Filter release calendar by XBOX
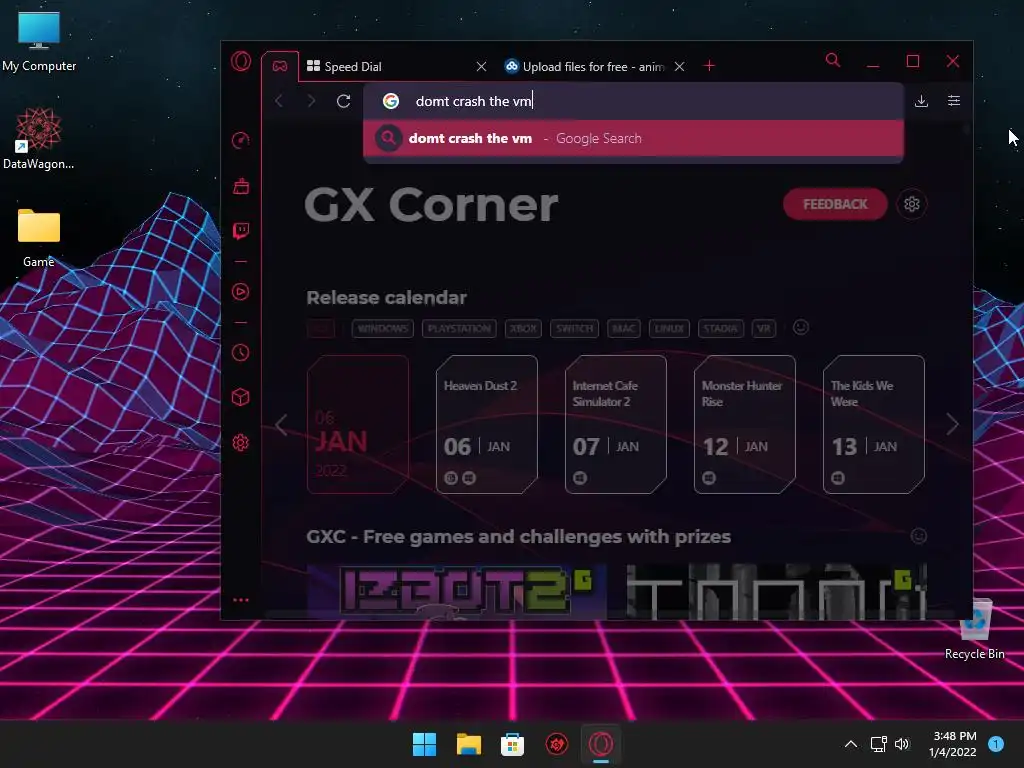Viewport: 1024px width, 768px height. (523, 328)
